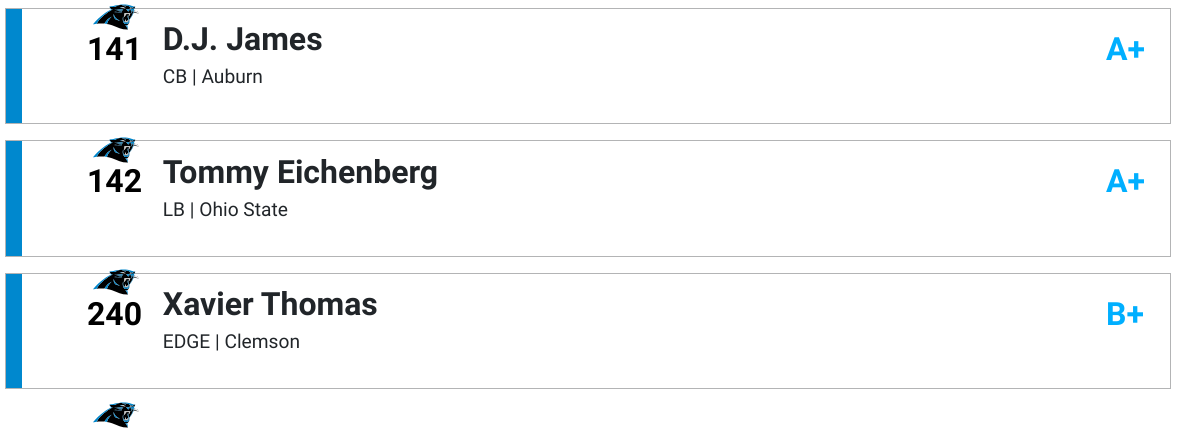The width and height of the screenshot is (1198, 441).
Task: Open Xavier Thomas player name
Action: pos(270,305)
